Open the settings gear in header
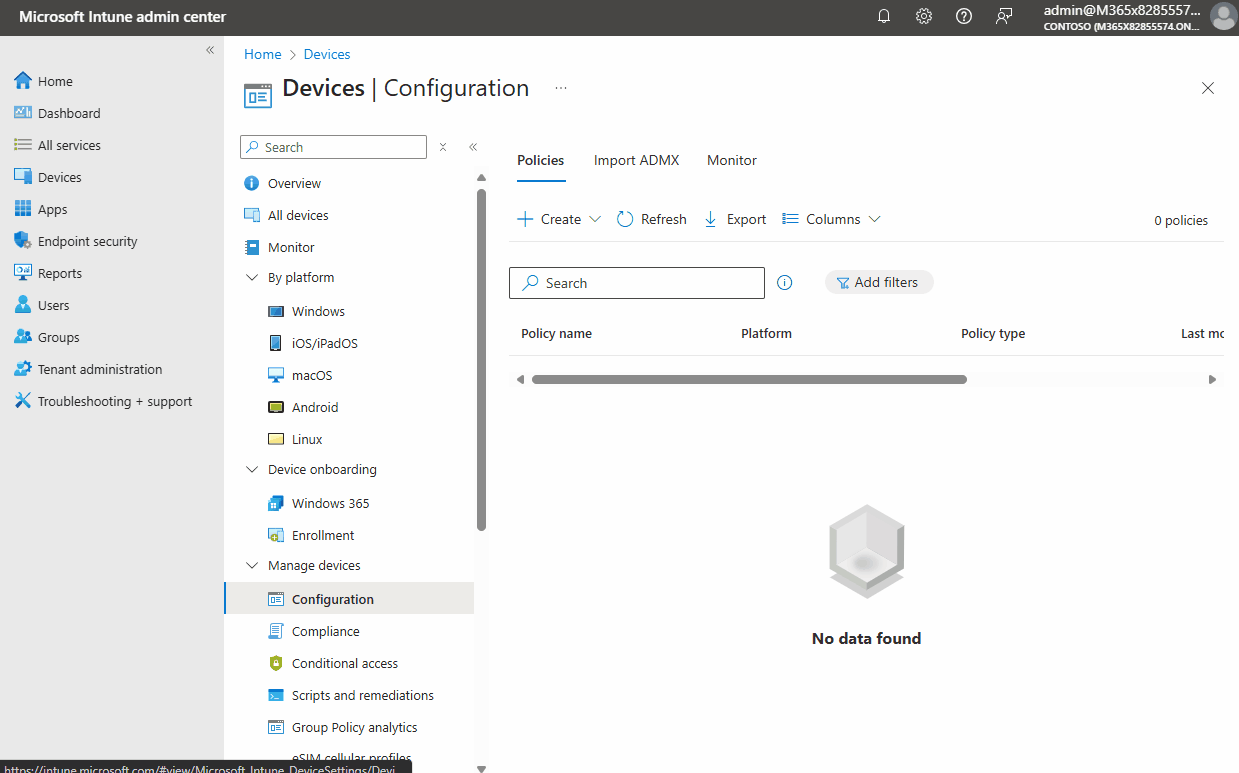This screenshot has width=1239, height=773. (x=924, y=17)
